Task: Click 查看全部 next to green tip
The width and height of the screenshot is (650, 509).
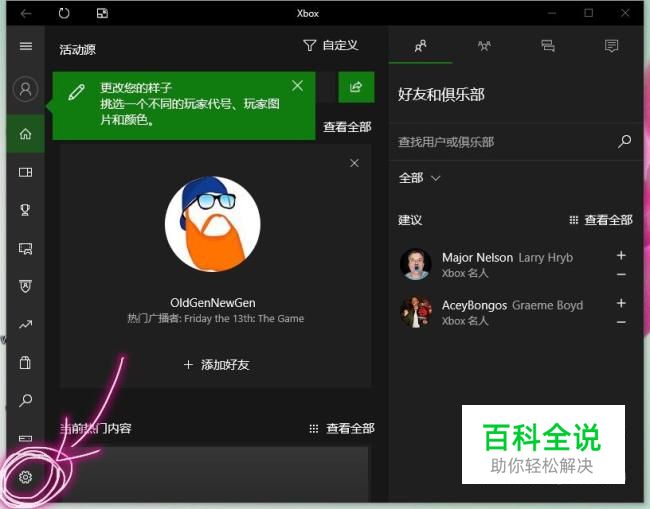Action: tap(347, 127)
